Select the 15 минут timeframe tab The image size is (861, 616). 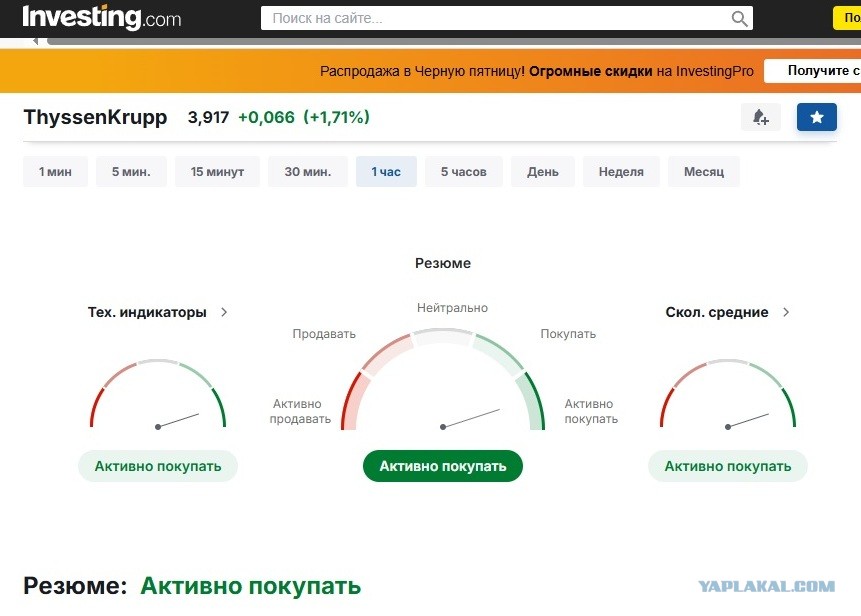(217, 171)
